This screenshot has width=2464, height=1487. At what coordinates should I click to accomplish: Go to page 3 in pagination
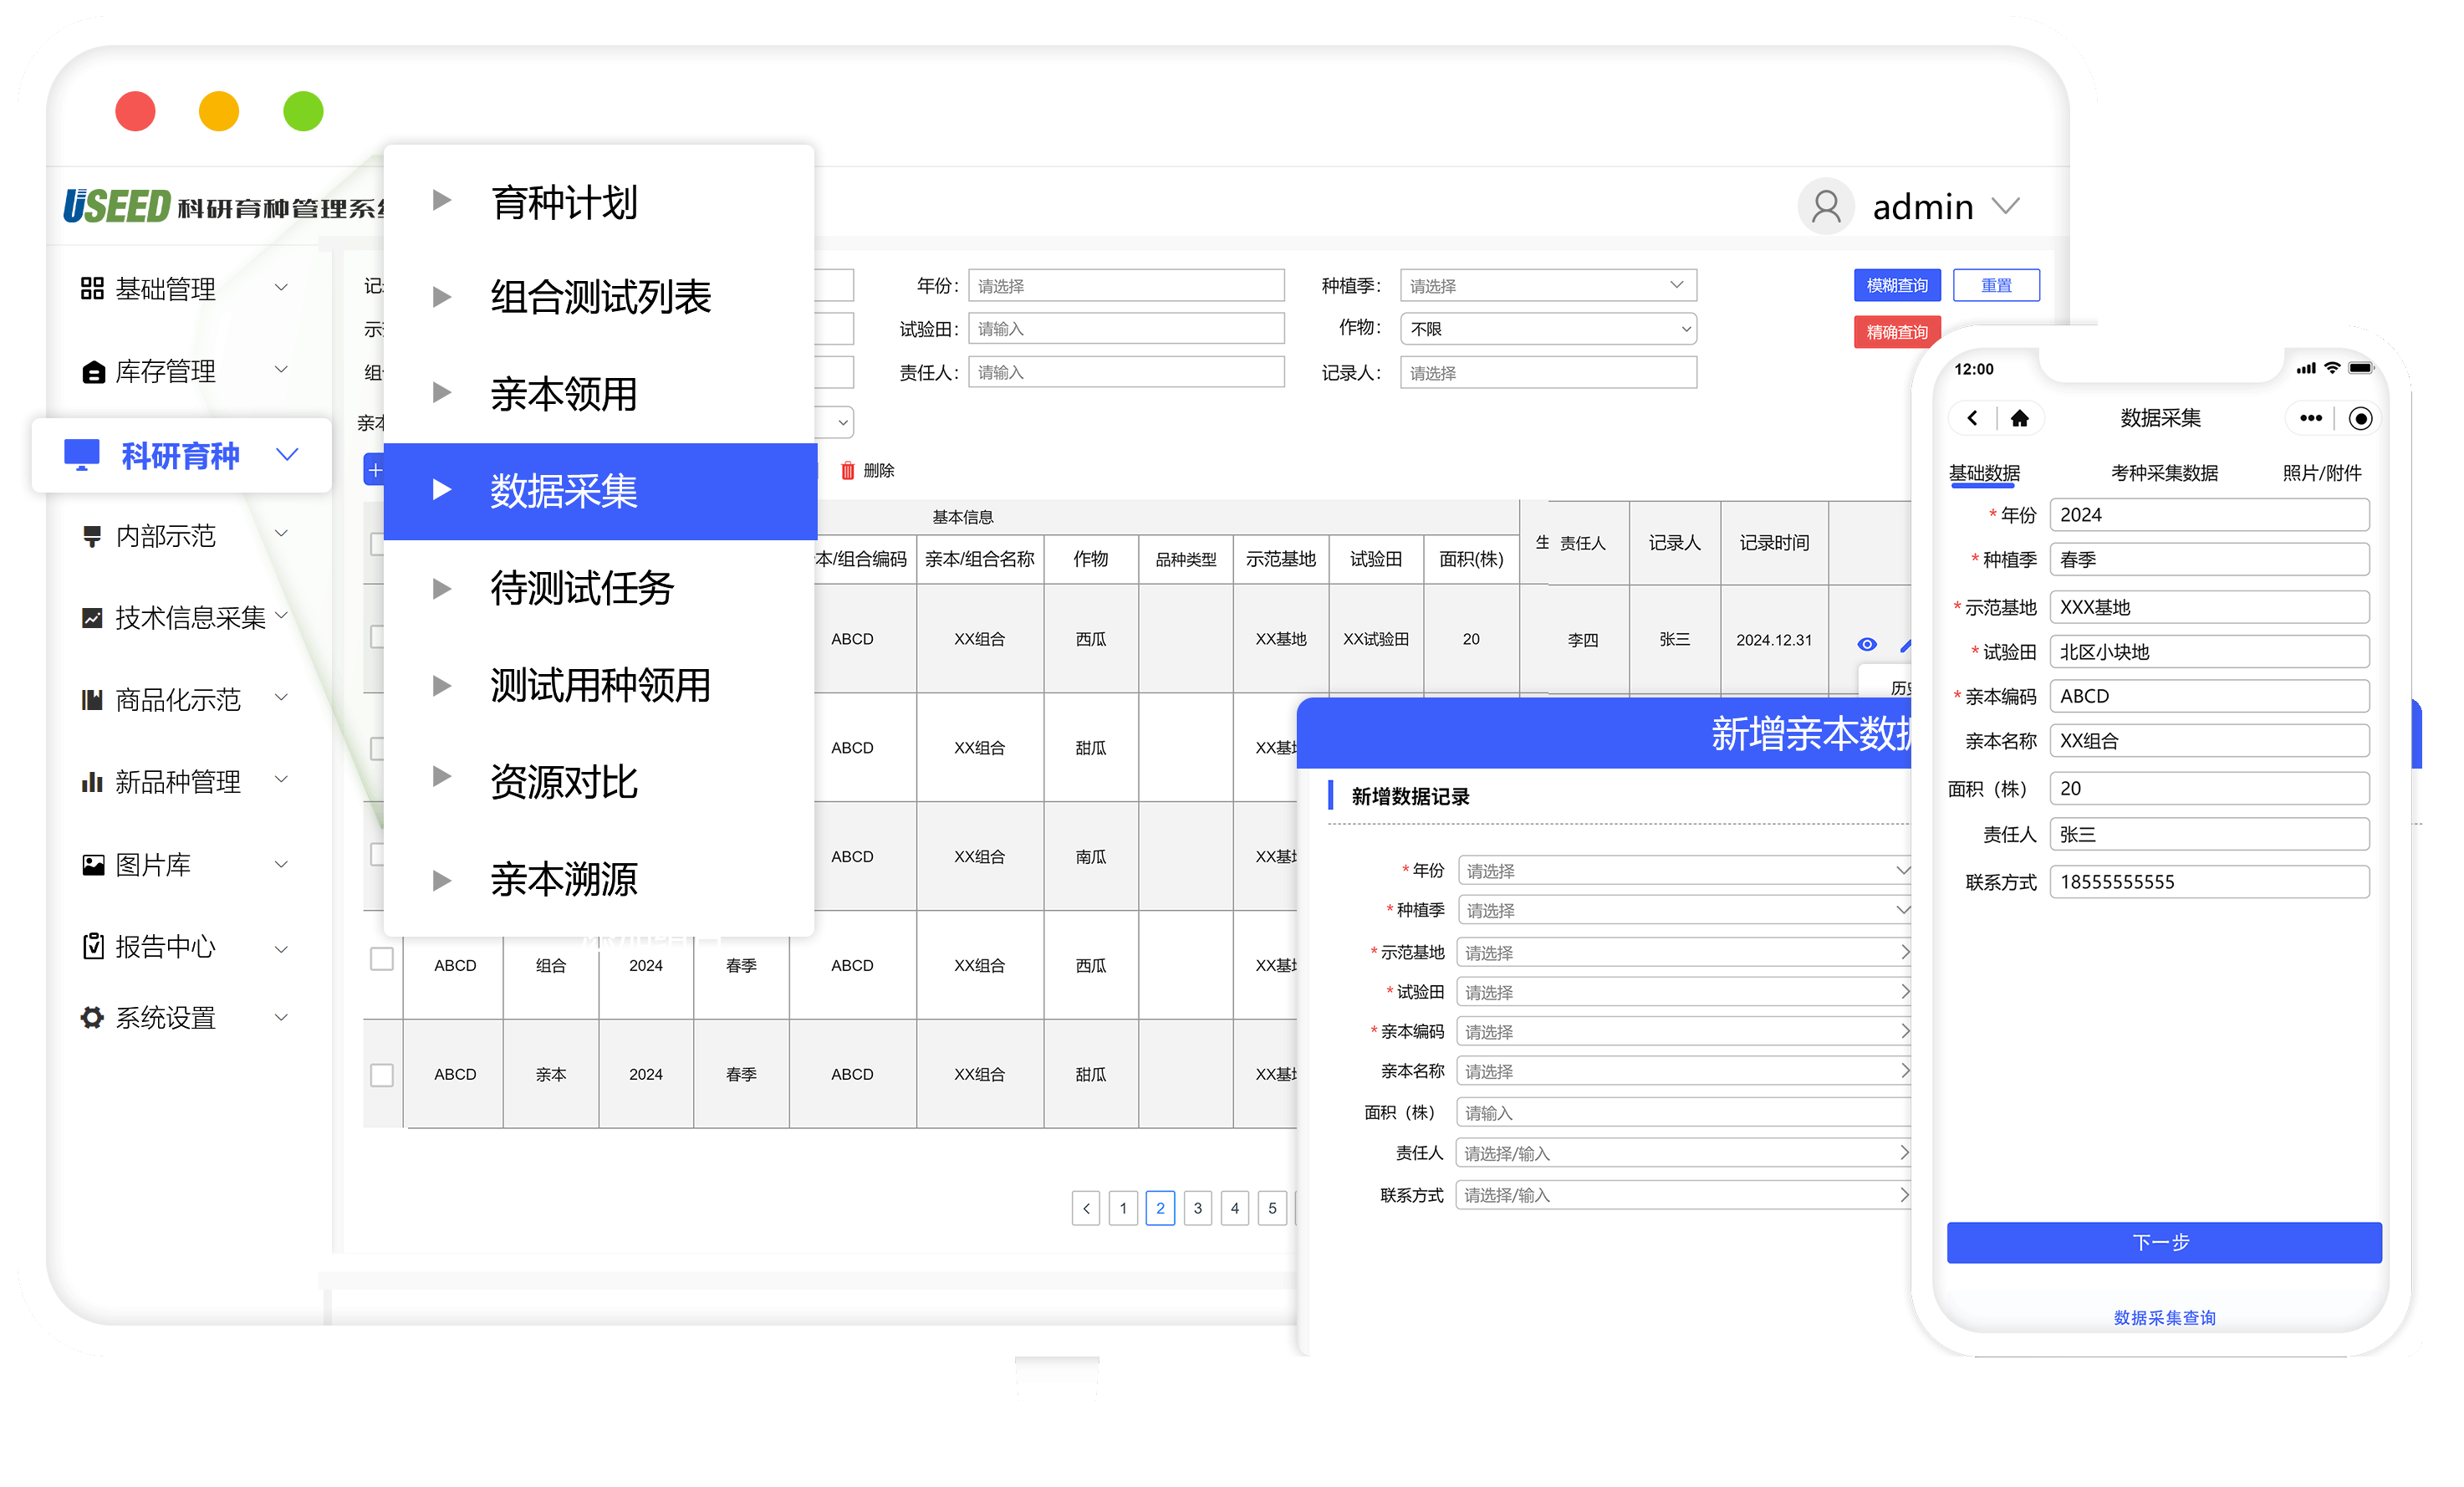pyautogui.click(x=1198, y=1208)
